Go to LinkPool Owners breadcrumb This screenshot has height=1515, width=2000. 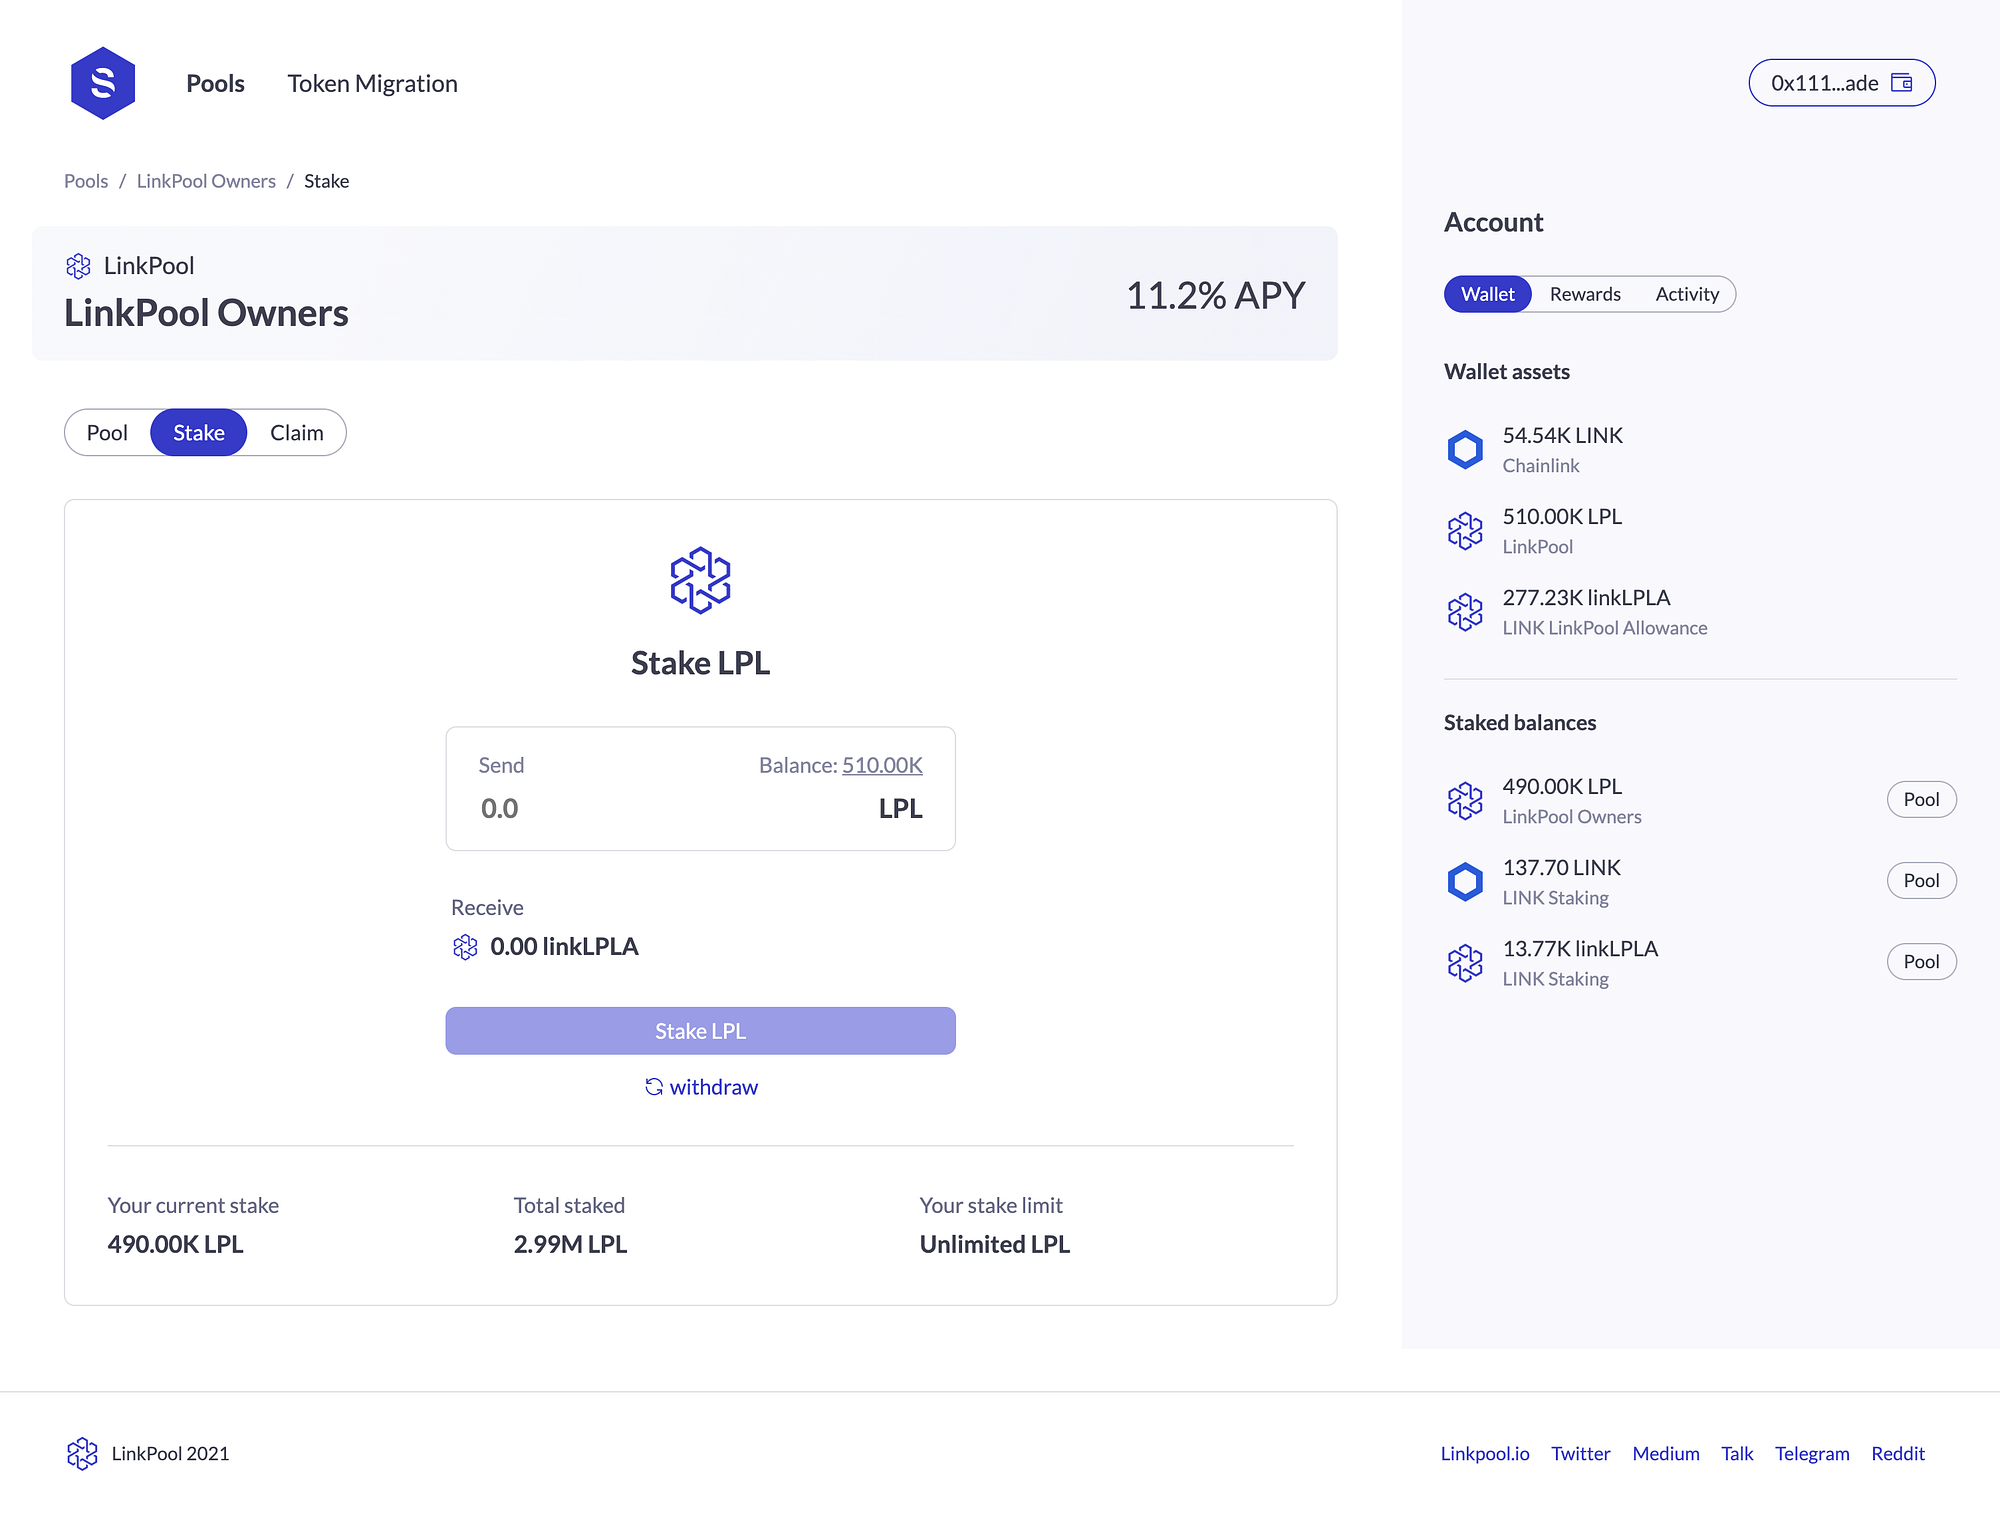(206, 181)
